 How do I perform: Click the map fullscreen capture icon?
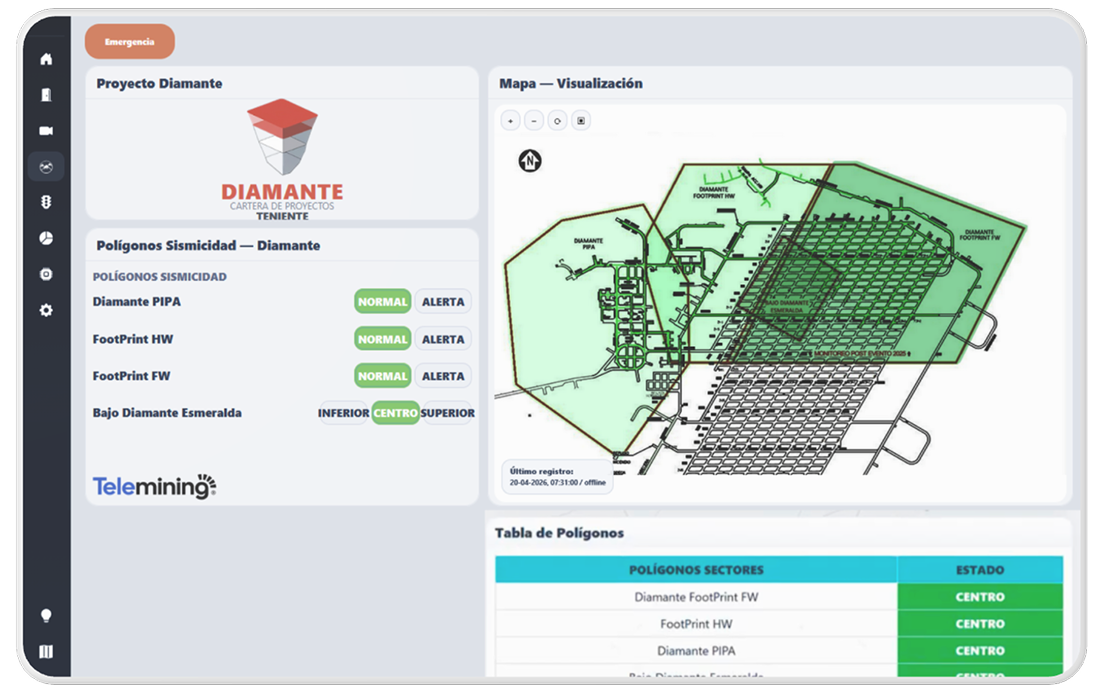point(581,121)
